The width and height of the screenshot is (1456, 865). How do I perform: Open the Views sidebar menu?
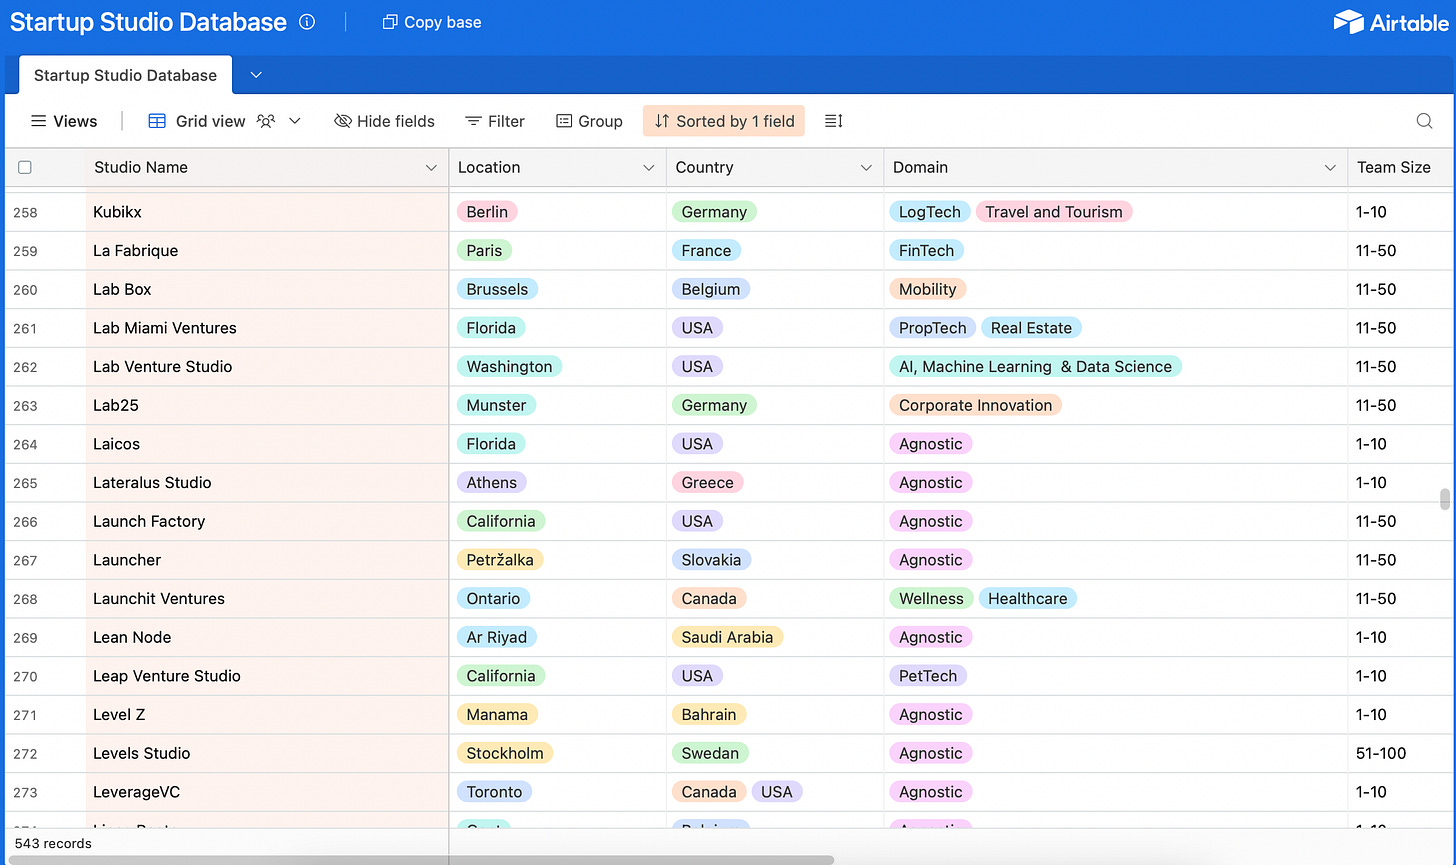(64, 121)
